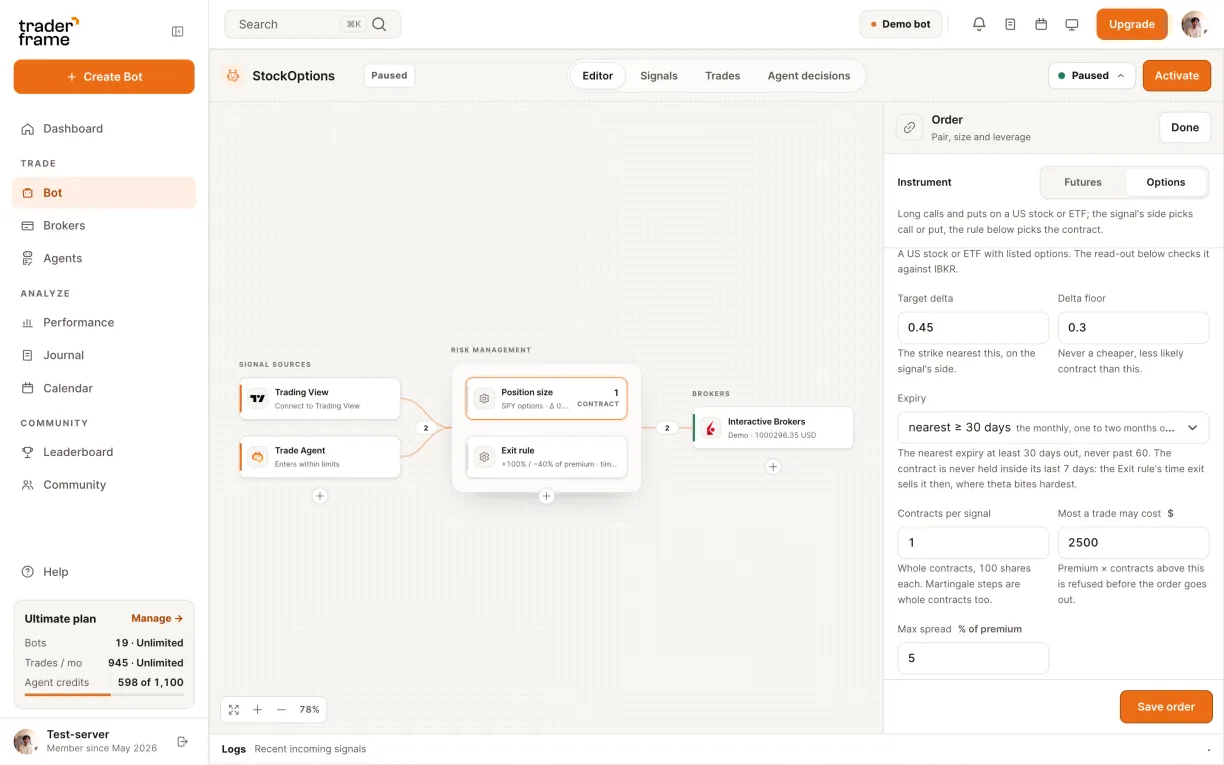
Task: Click the Target delta field
Action: coord(973,327)
